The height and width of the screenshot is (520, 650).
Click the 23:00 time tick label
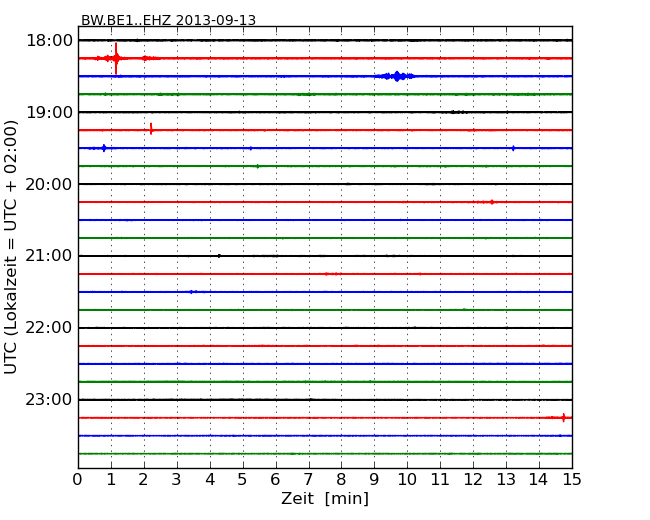coord(49,400)
